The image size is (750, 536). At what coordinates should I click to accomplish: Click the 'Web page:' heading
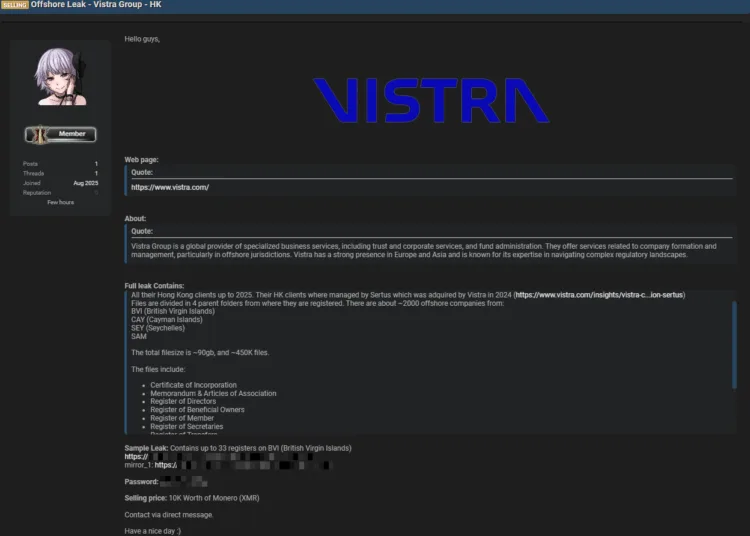[141, 160]
